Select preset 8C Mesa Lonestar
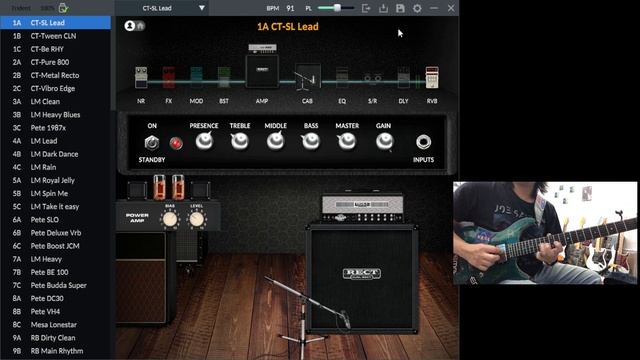The width and height of the screenshot is (640, 360). (56, 324)
